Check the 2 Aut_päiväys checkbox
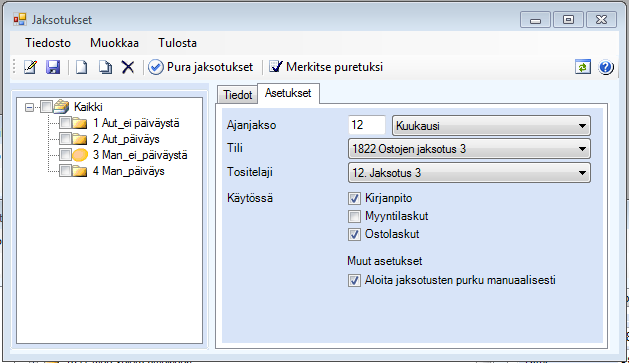Screen dimensions: 629x363 click(65, 138)
